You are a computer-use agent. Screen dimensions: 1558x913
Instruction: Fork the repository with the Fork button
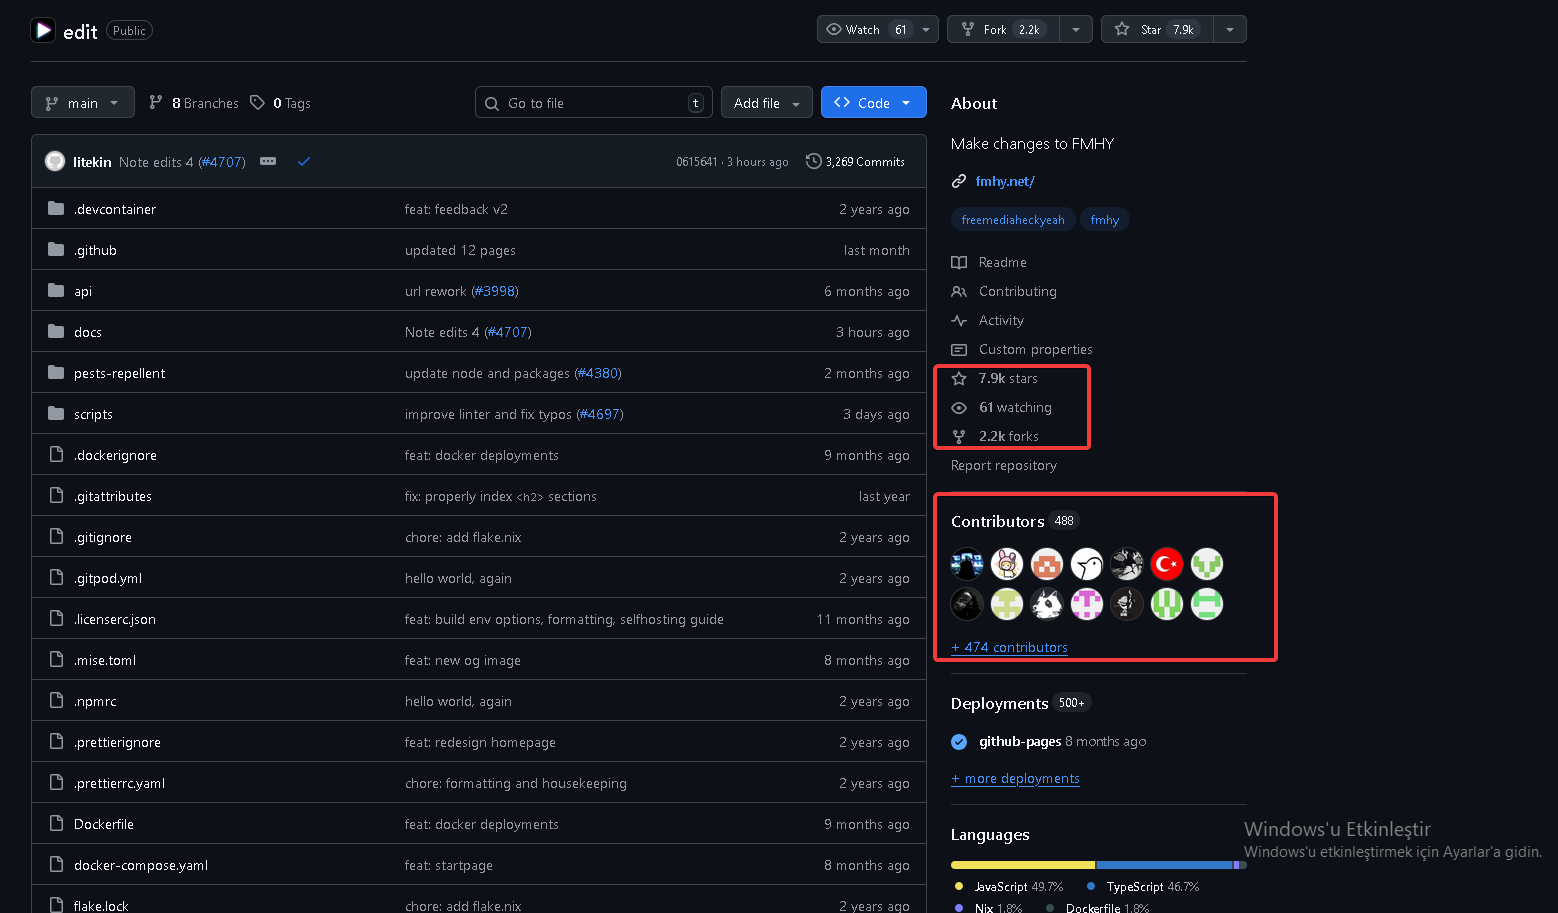pos(1004,29)
